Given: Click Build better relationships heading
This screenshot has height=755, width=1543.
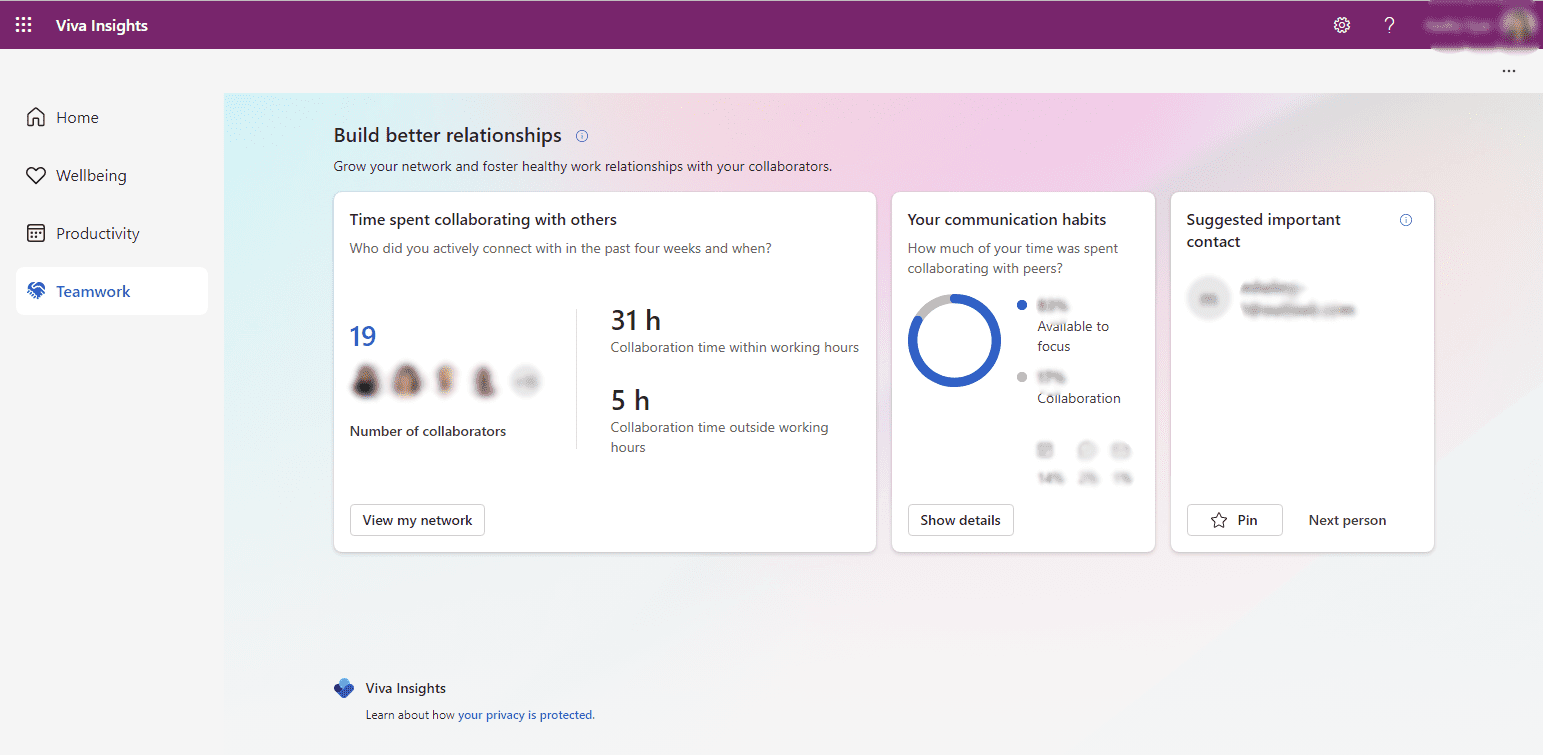Looking at the screenshot, I should (x=447, y=135).
